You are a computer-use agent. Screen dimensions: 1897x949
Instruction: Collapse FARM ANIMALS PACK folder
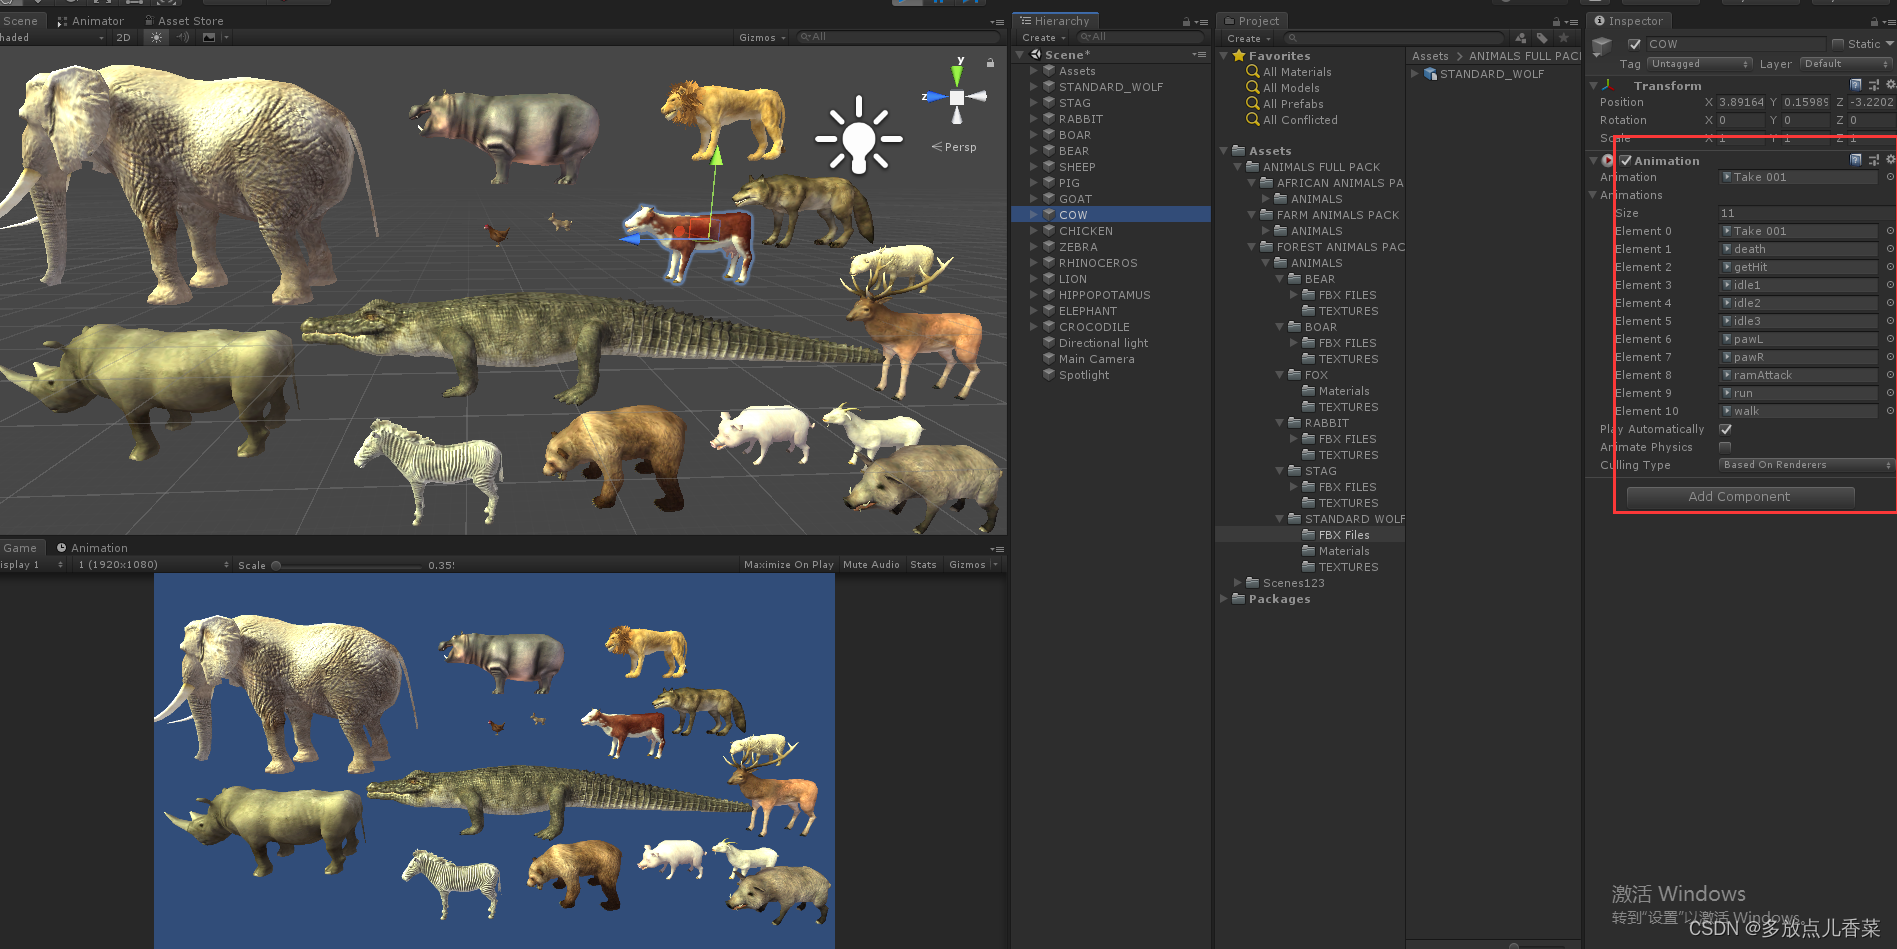pos(1252,215)
